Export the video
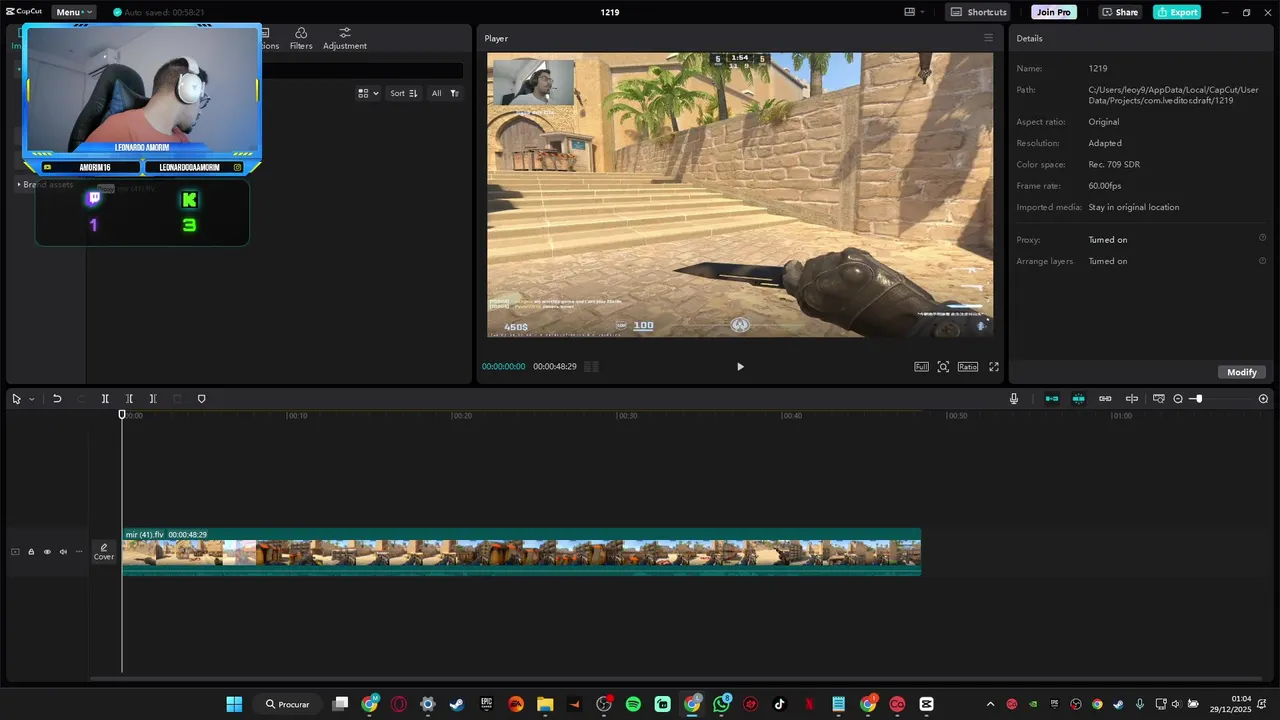 pos(1177,12)
